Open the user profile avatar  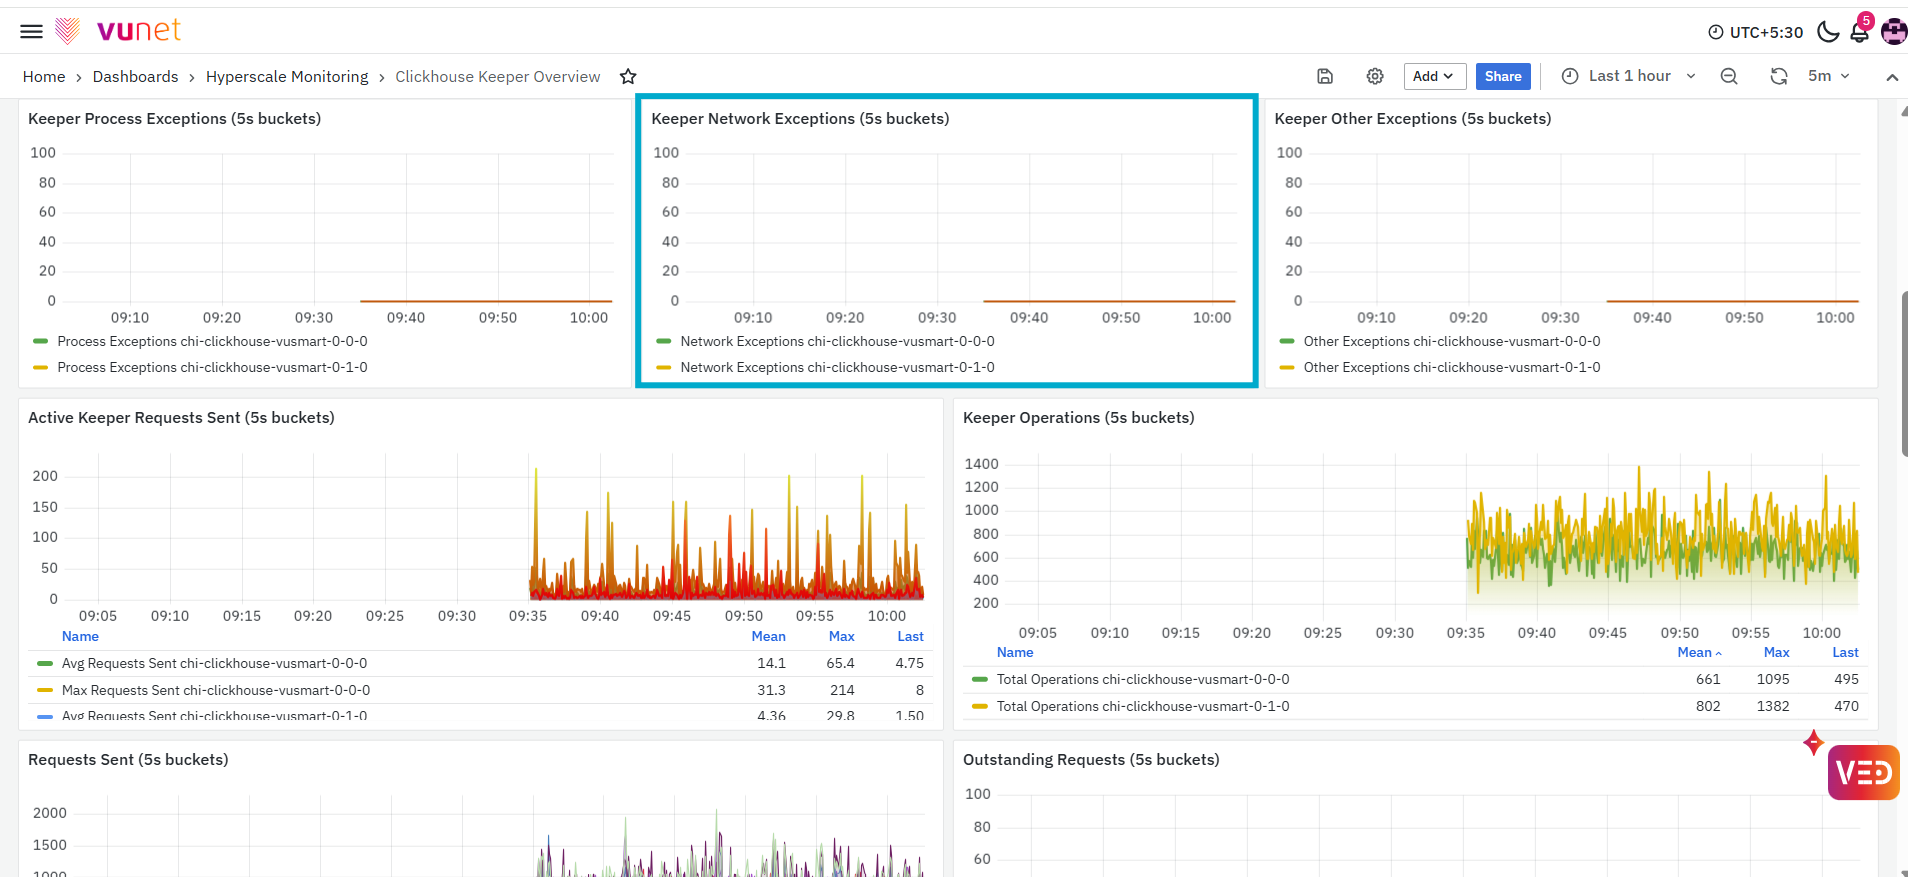[x=1894, y=32]
